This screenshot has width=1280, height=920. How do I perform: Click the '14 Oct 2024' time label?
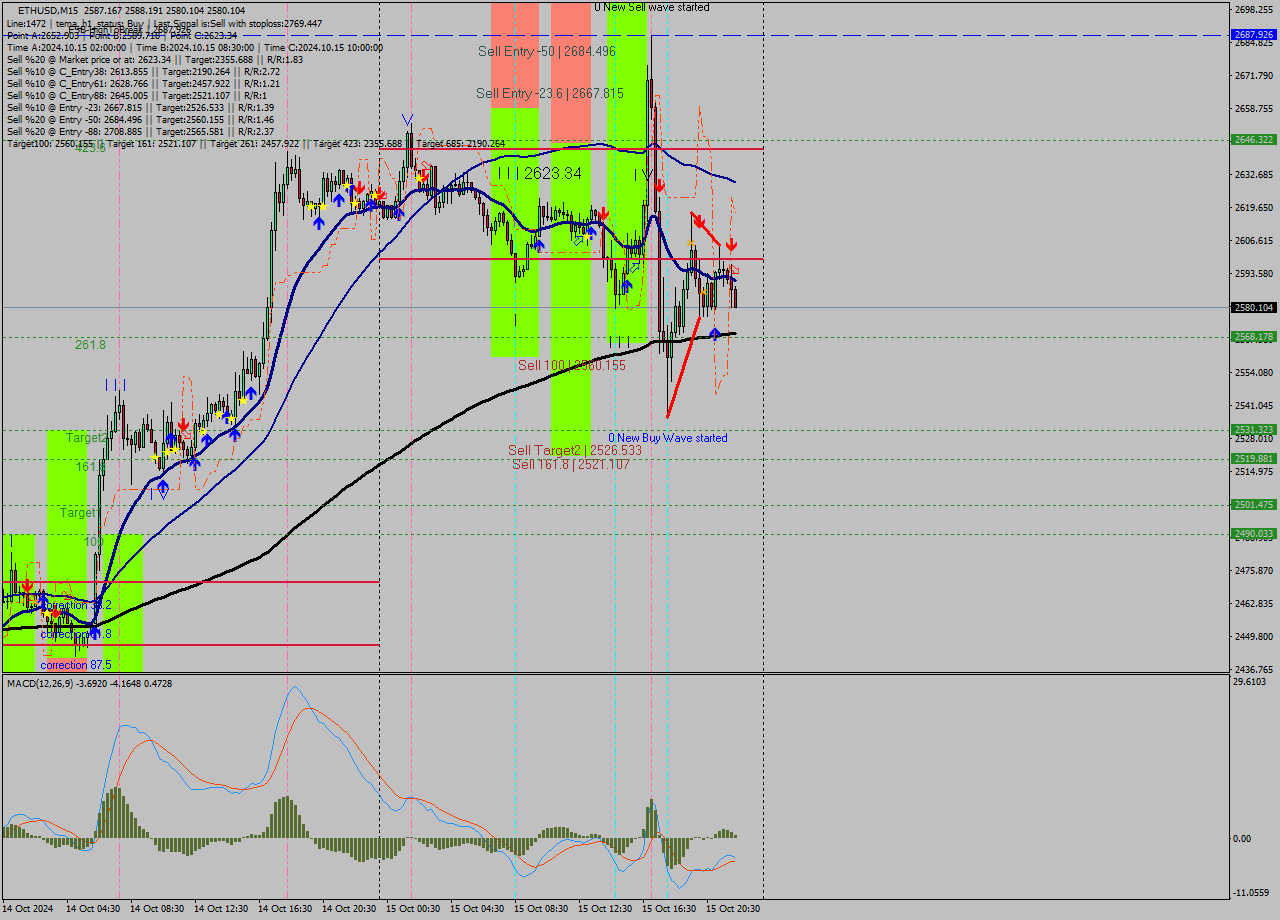click(28, 908)
